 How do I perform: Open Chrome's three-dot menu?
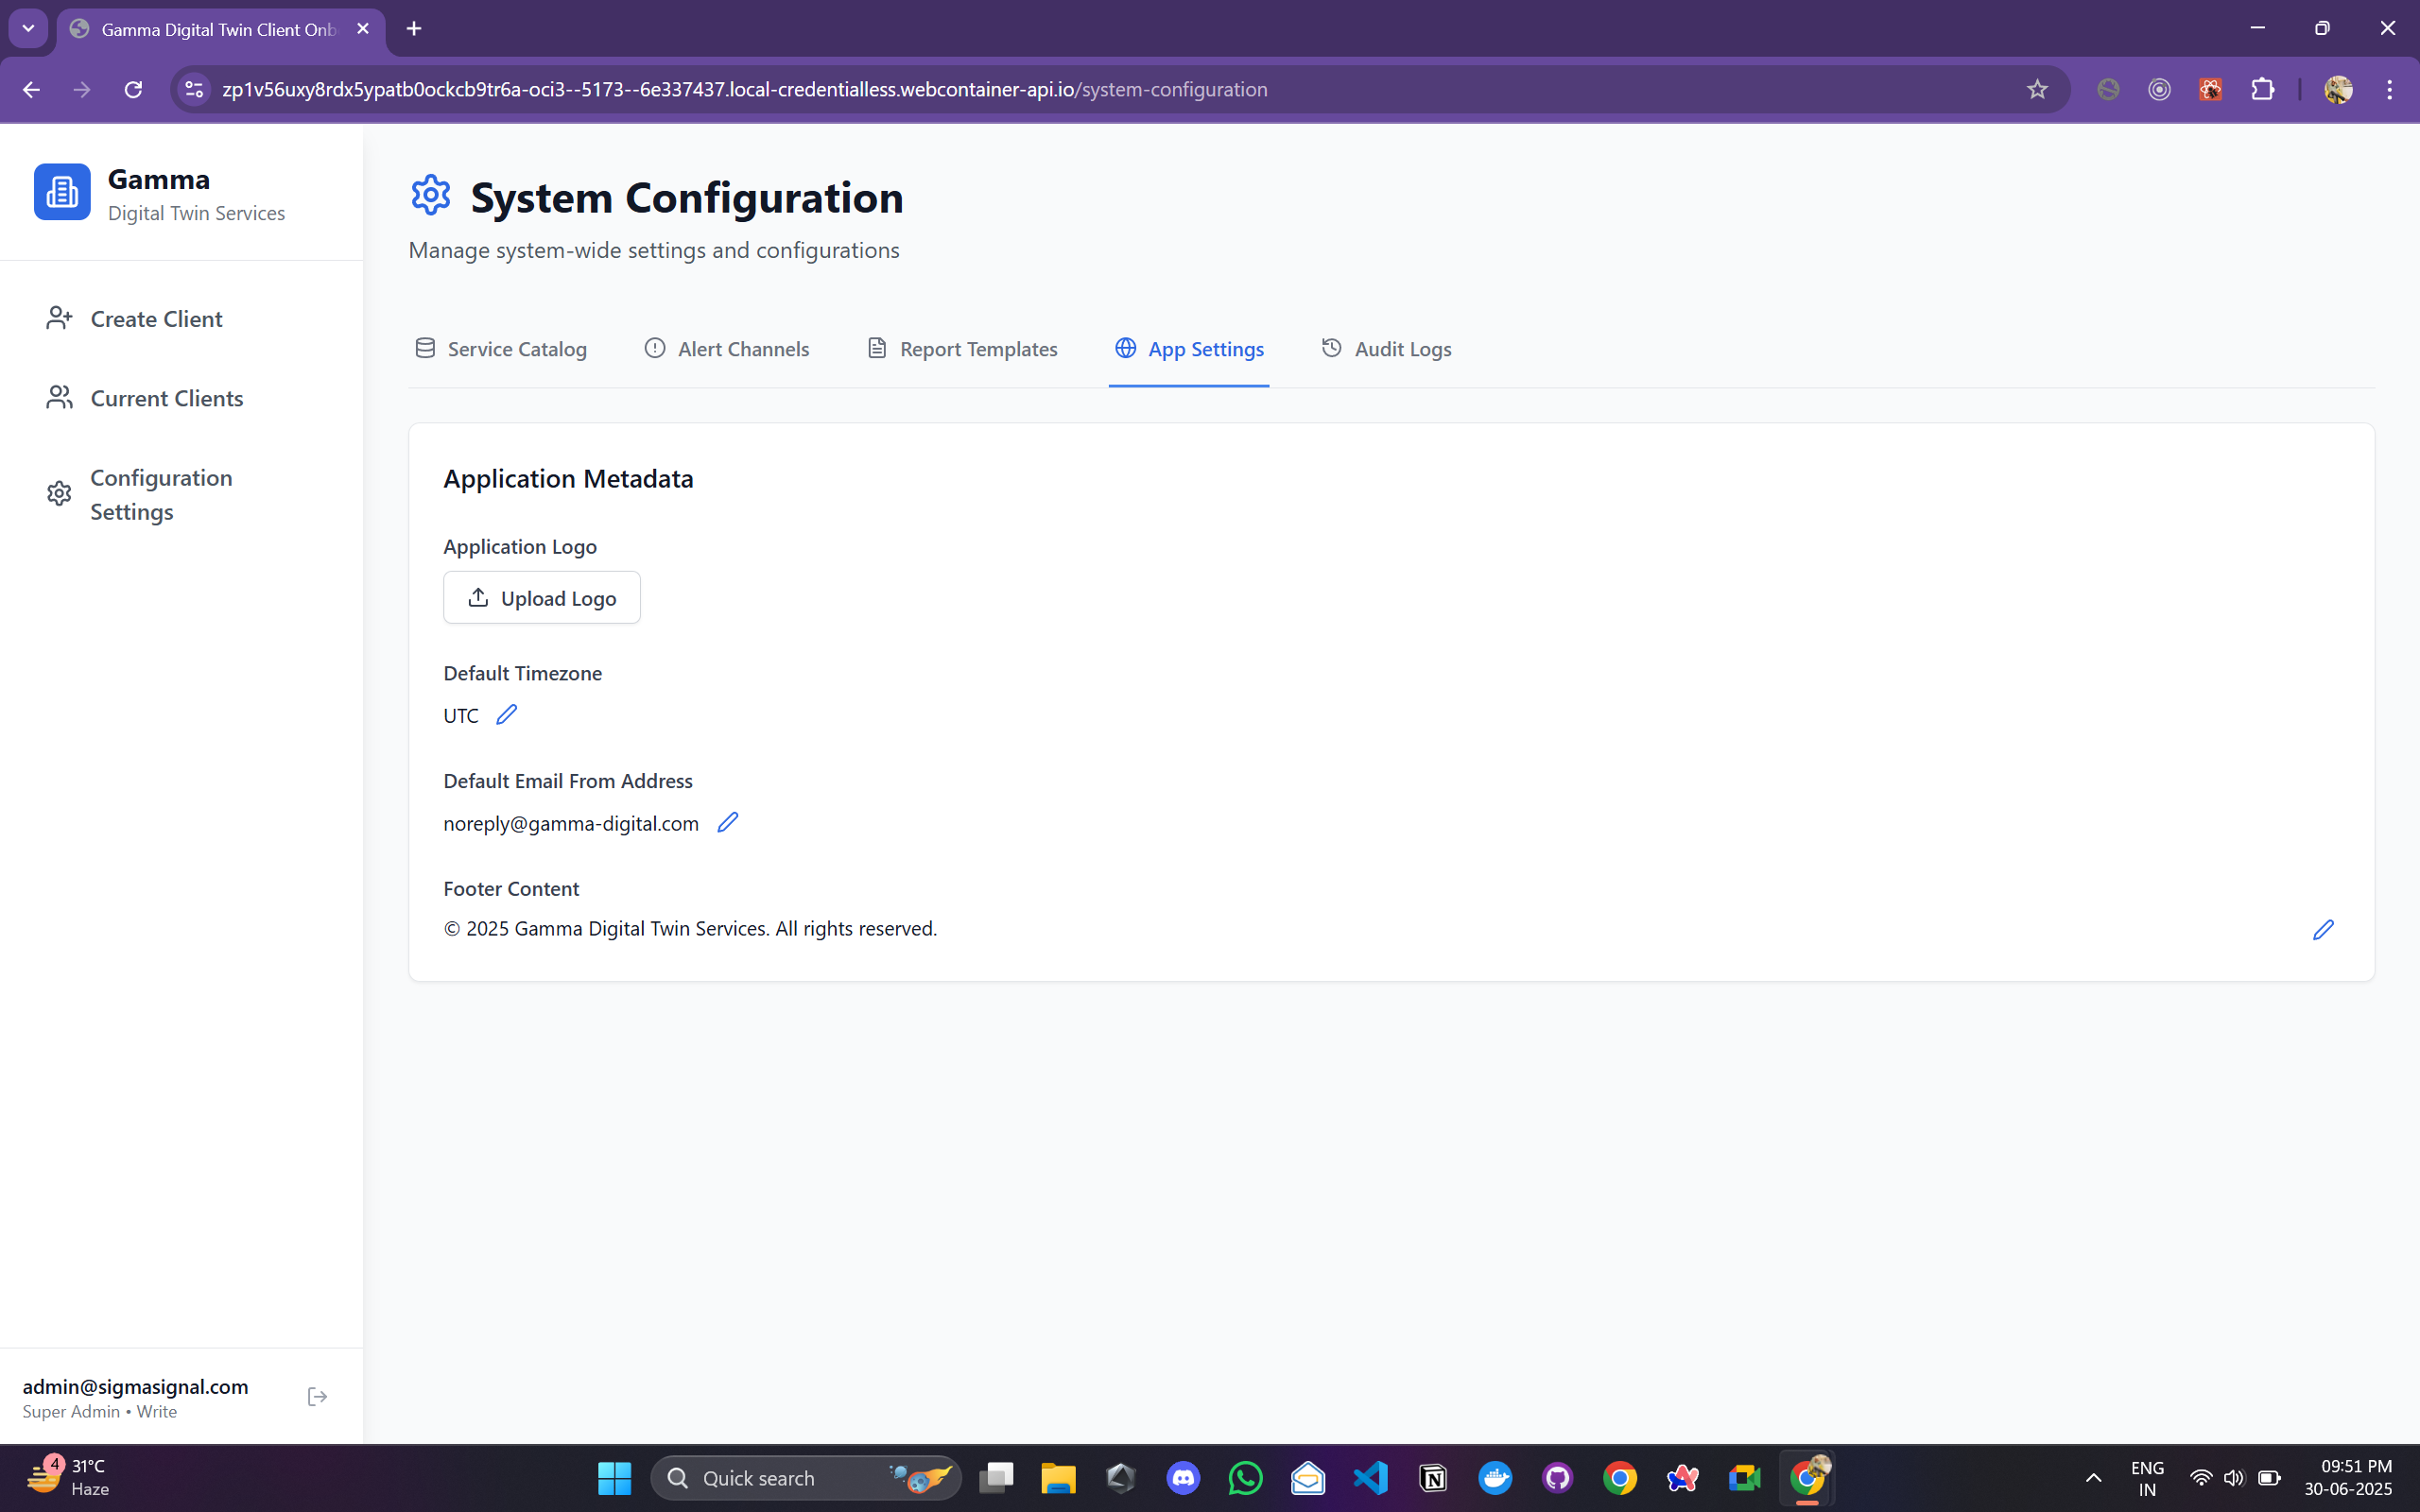tap(2390, 90)
